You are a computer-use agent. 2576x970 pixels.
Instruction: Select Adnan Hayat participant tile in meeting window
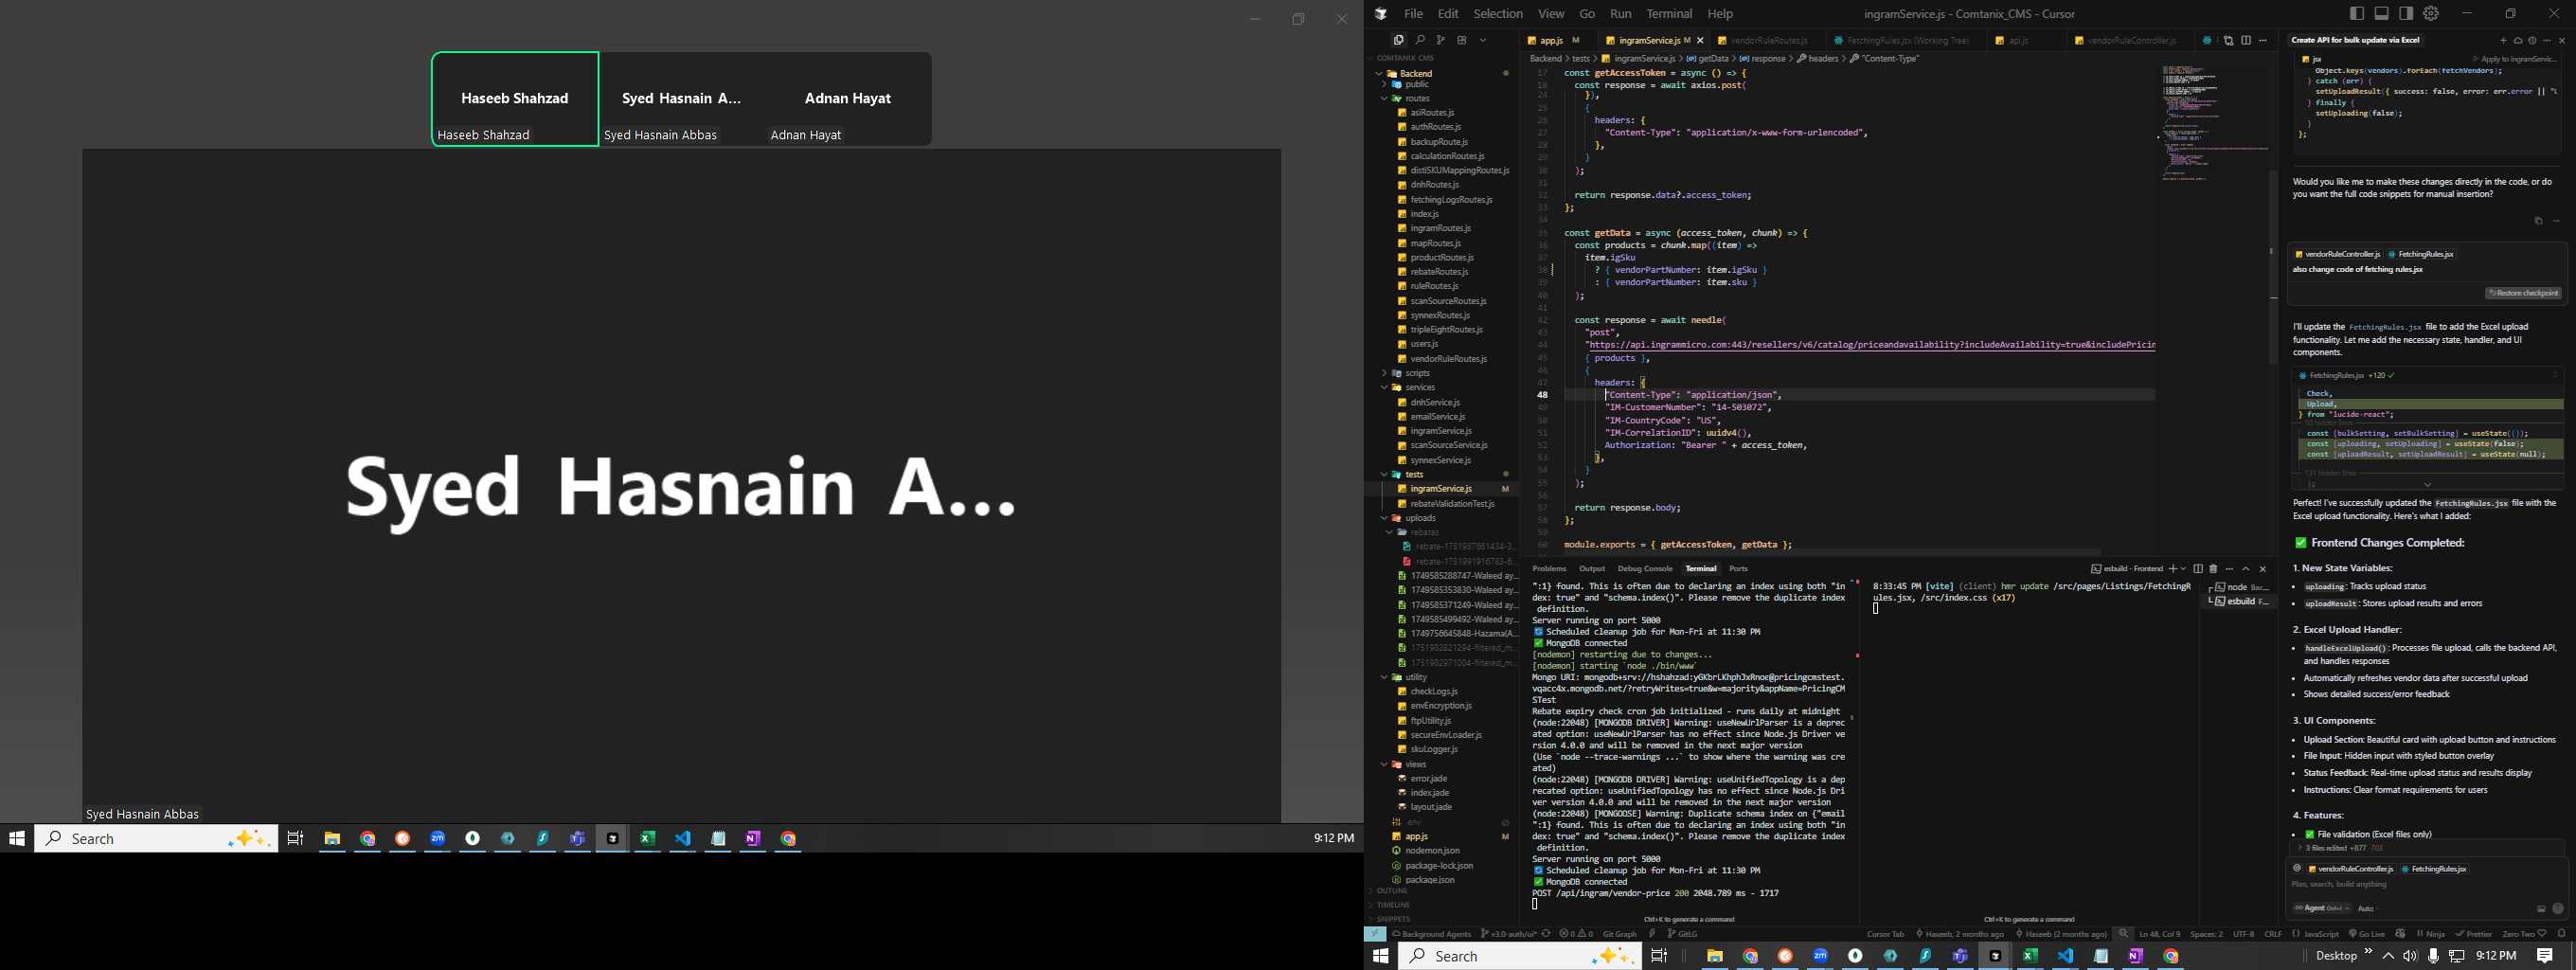tap(848, 99)
